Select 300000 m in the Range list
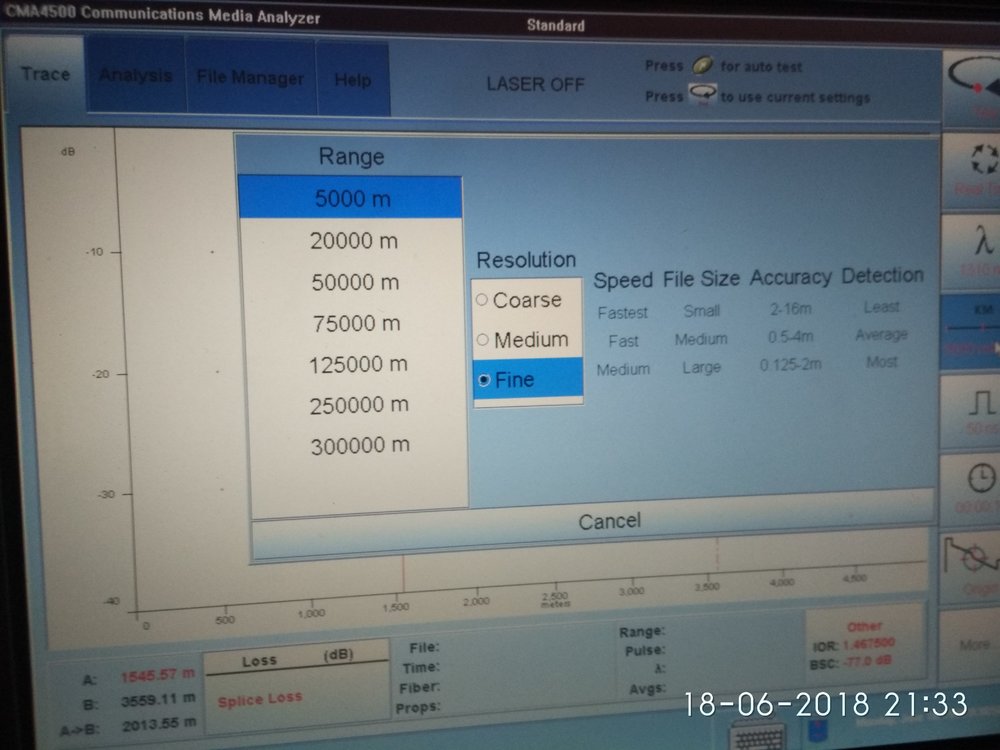 pyautogui.click(x=359, y=446)
